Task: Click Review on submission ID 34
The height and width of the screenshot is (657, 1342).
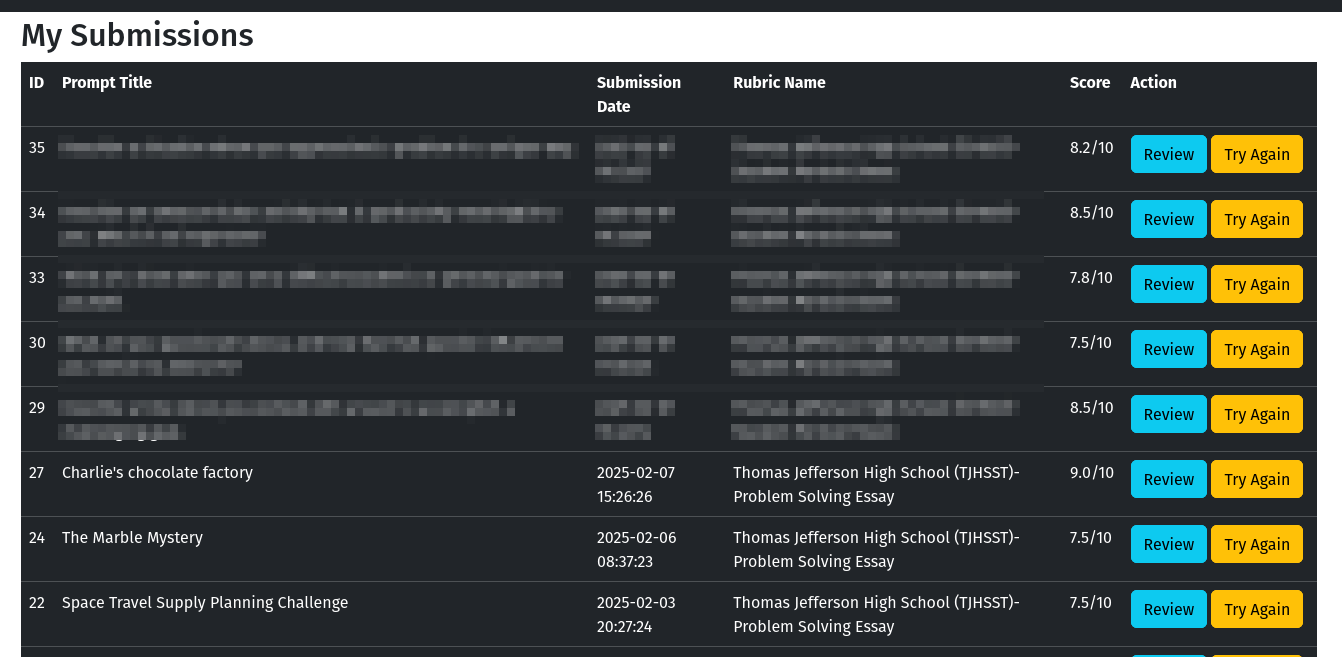Action: 1168,219
